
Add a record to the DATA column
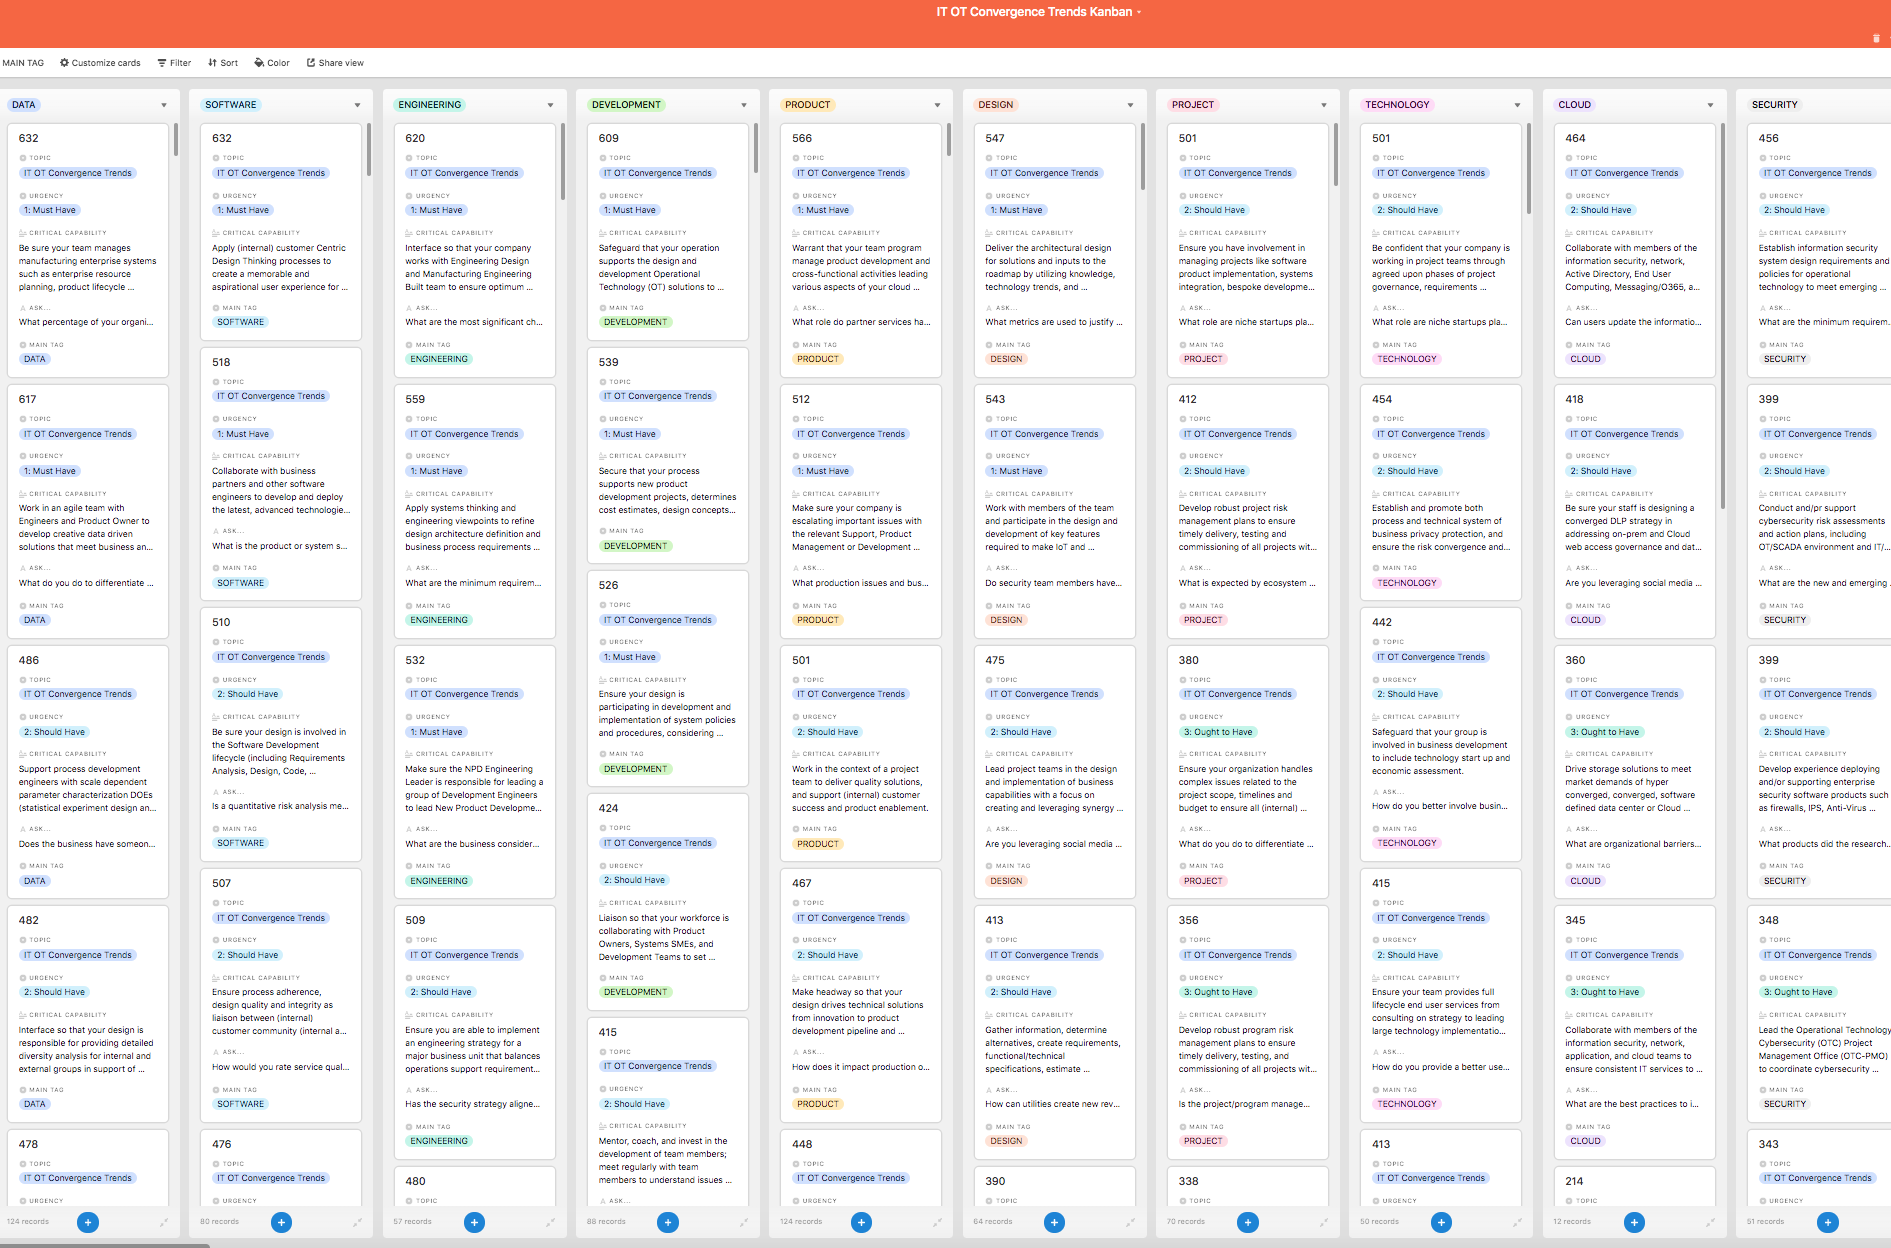88,1222
